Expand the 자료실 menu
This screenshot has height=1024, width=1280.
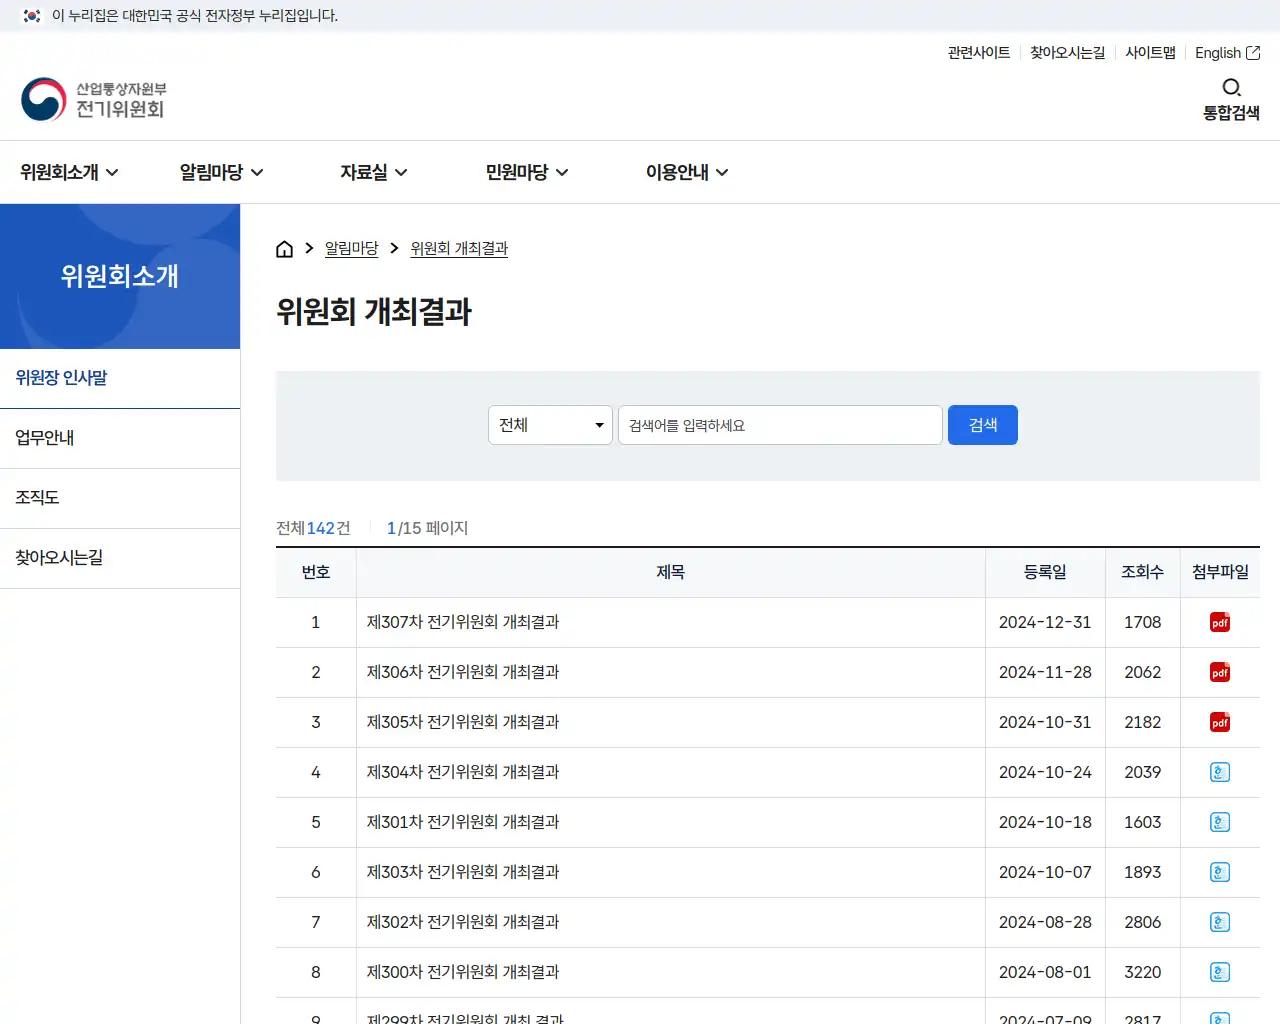(x=374, y=172)
